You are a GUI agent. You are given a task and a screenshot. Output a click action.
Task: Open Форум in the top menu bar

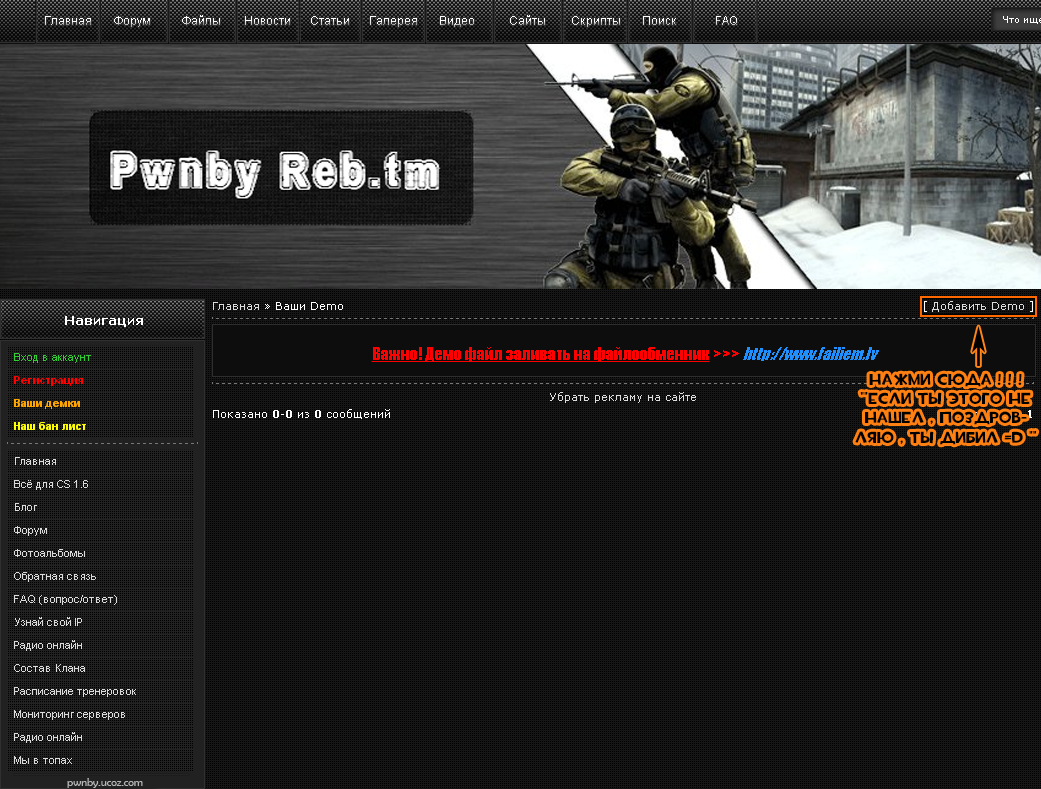coord(132,21)
